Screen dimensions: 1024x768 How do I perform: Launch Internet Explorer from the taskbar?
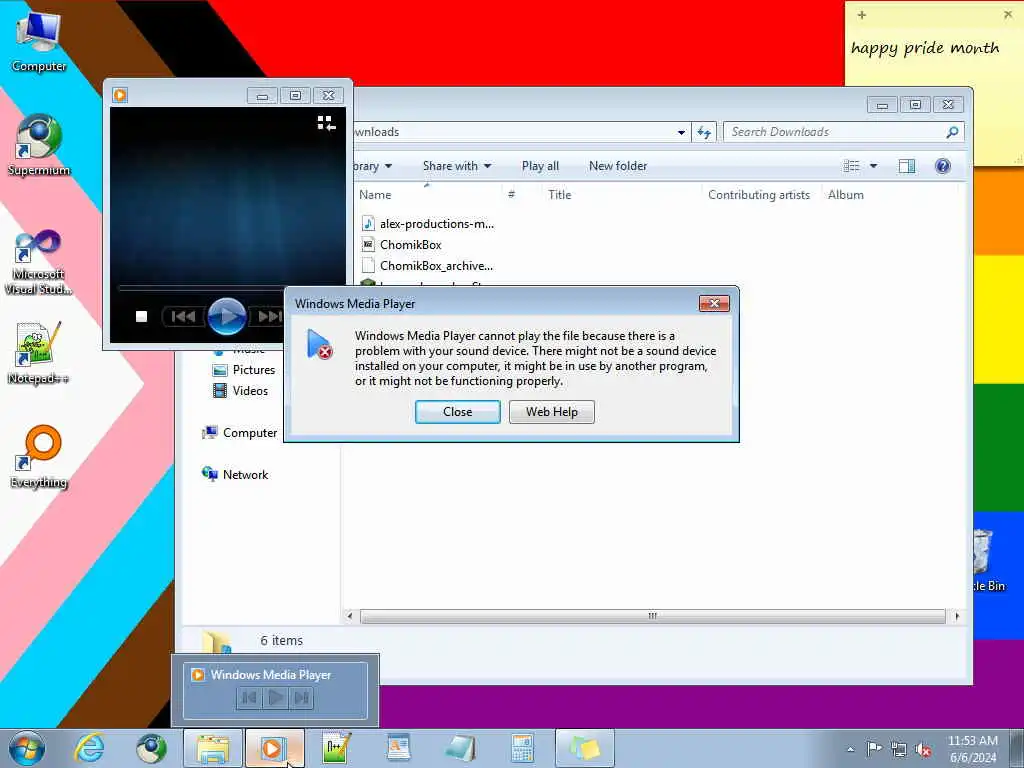tap(89, 748)
